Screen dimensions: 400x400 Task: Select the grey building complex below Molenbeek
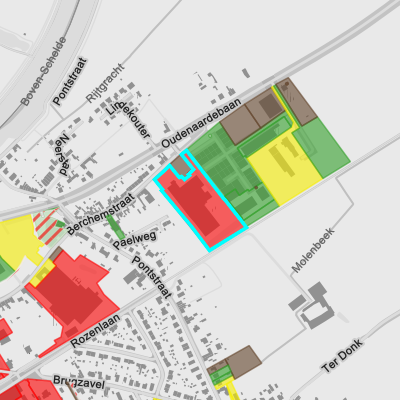[312, 305]
